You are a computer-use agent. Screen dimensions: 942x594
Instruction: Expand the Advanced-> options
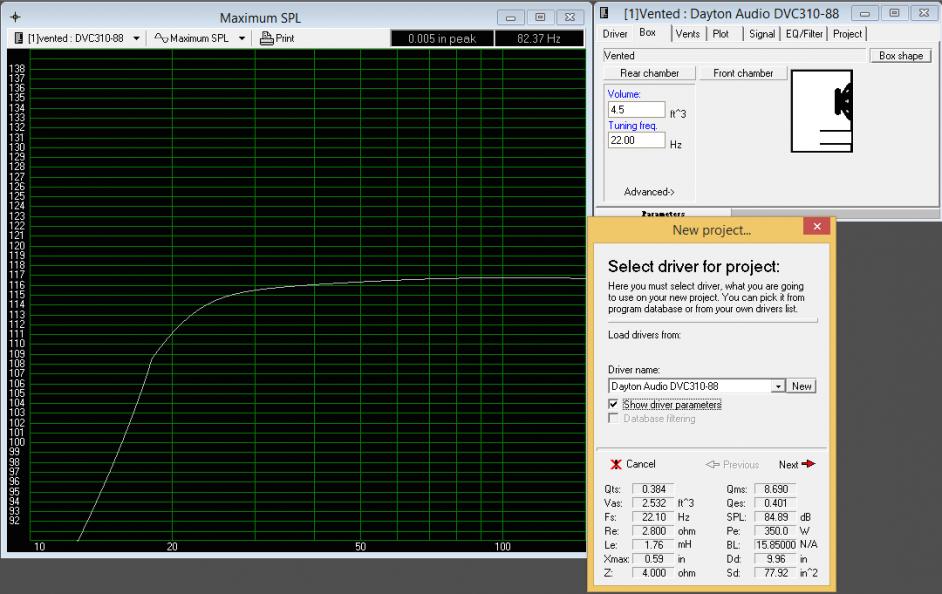pyautogui.click(x=649, y=192)
